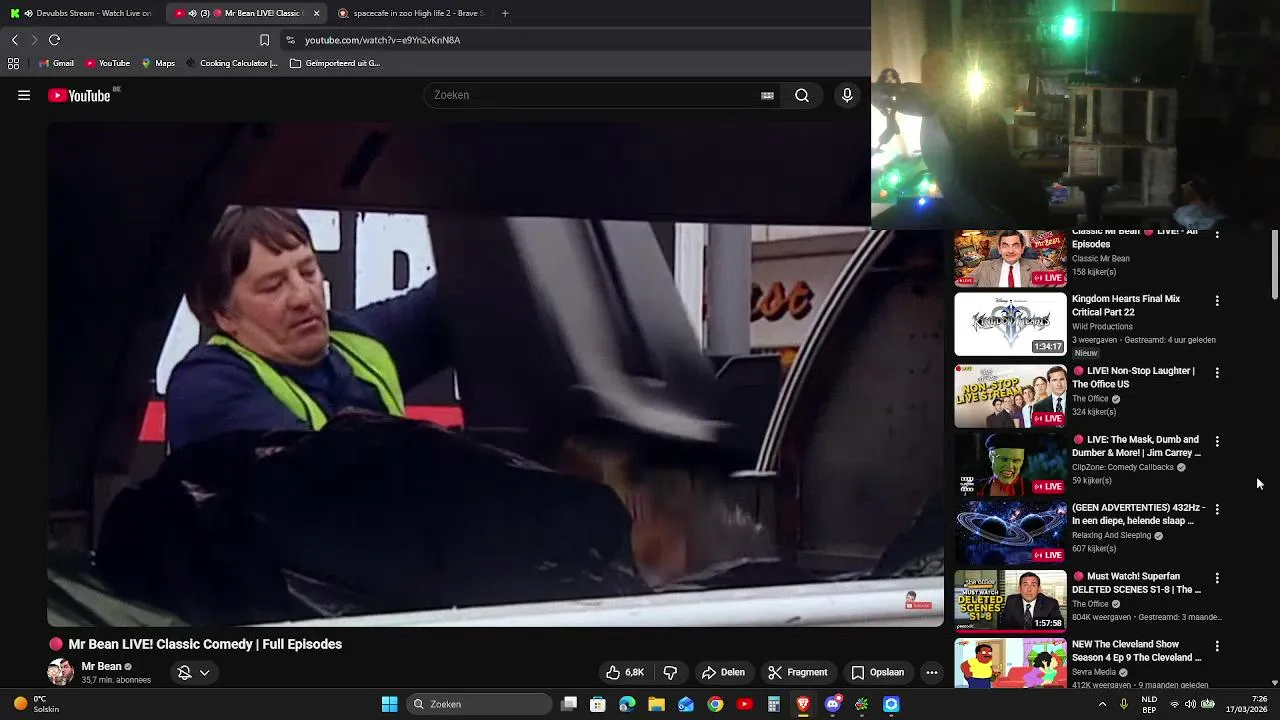Open Cooking Calculator bookmark
The image size is (1280, 720).
pos(231,63)
